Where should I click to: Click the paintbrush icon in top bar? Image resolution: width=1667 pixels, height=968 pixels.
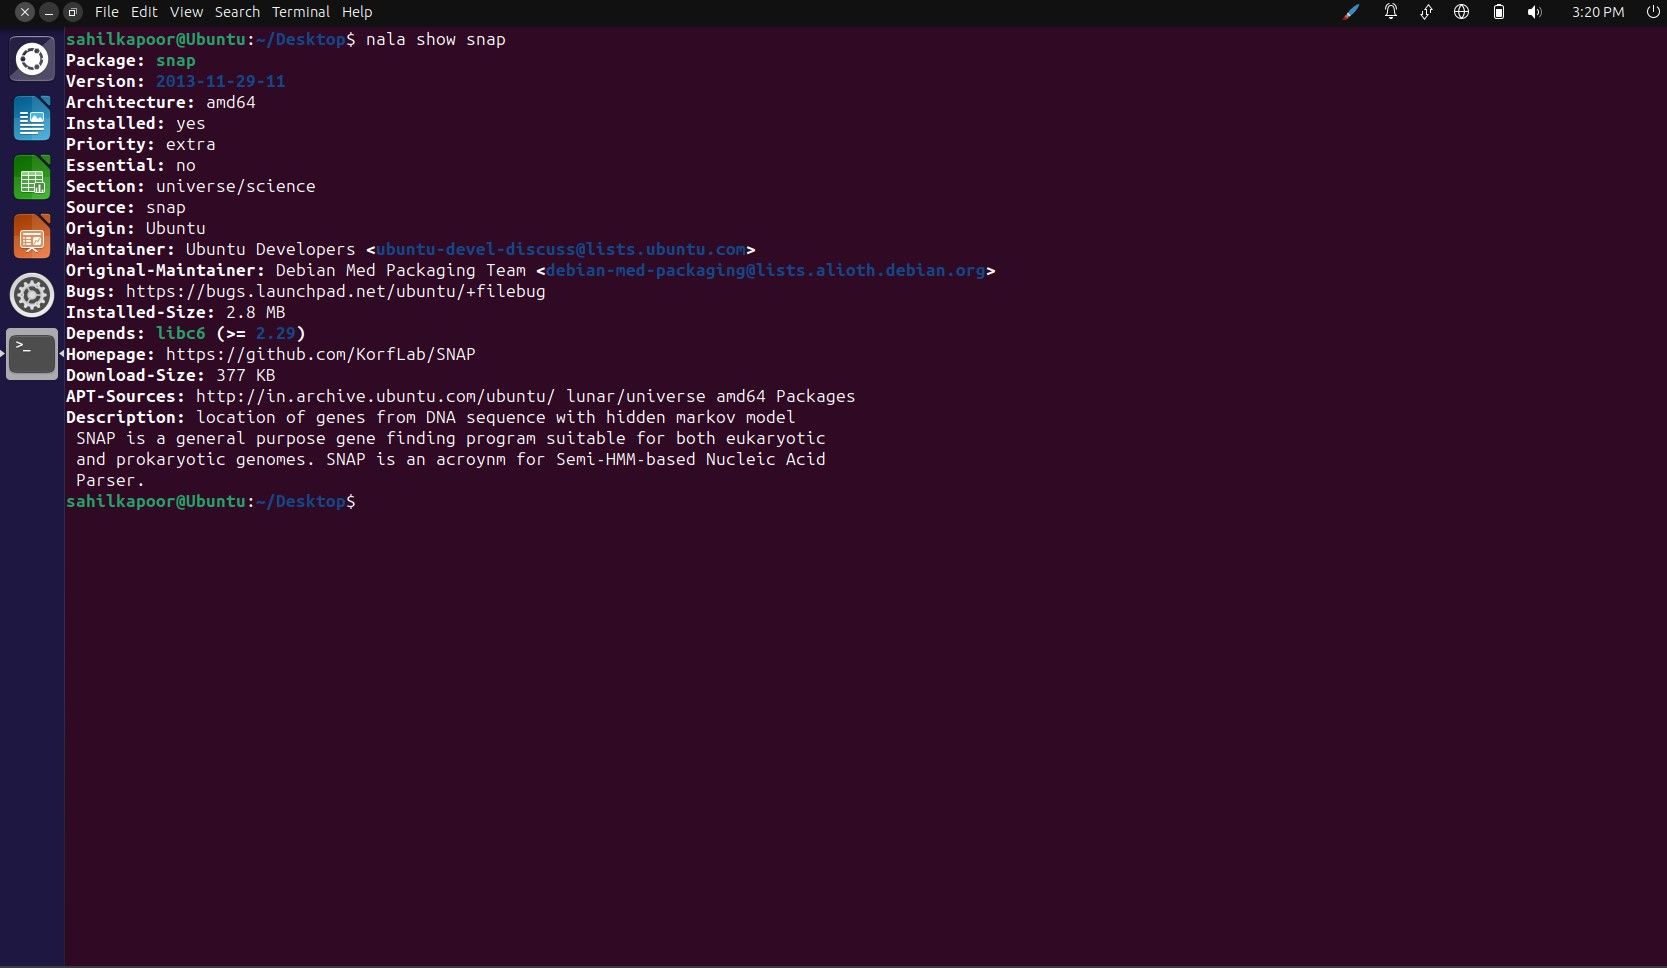click(1351, 12)
